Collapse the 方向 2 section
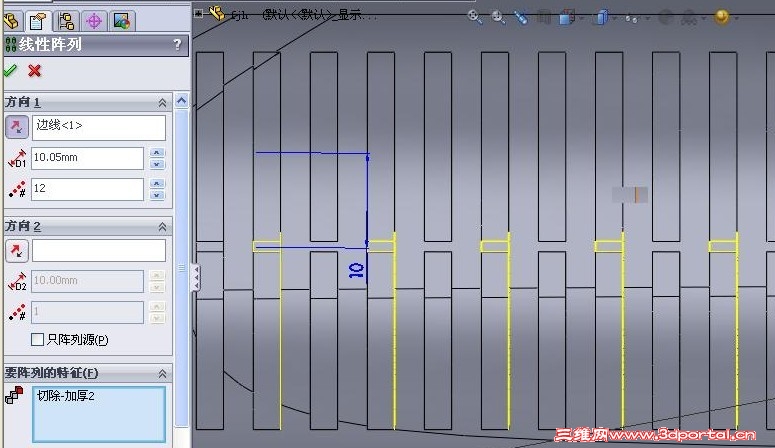This screenshot has width=775, height=448. [x=162, y=227]
